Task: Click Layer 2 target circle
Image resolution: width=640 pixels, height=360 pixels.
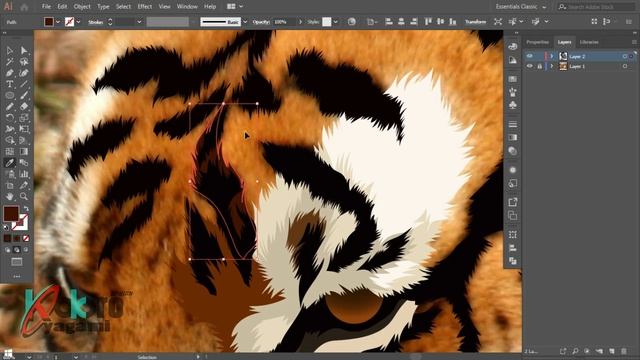Action: tap(624, 56)
